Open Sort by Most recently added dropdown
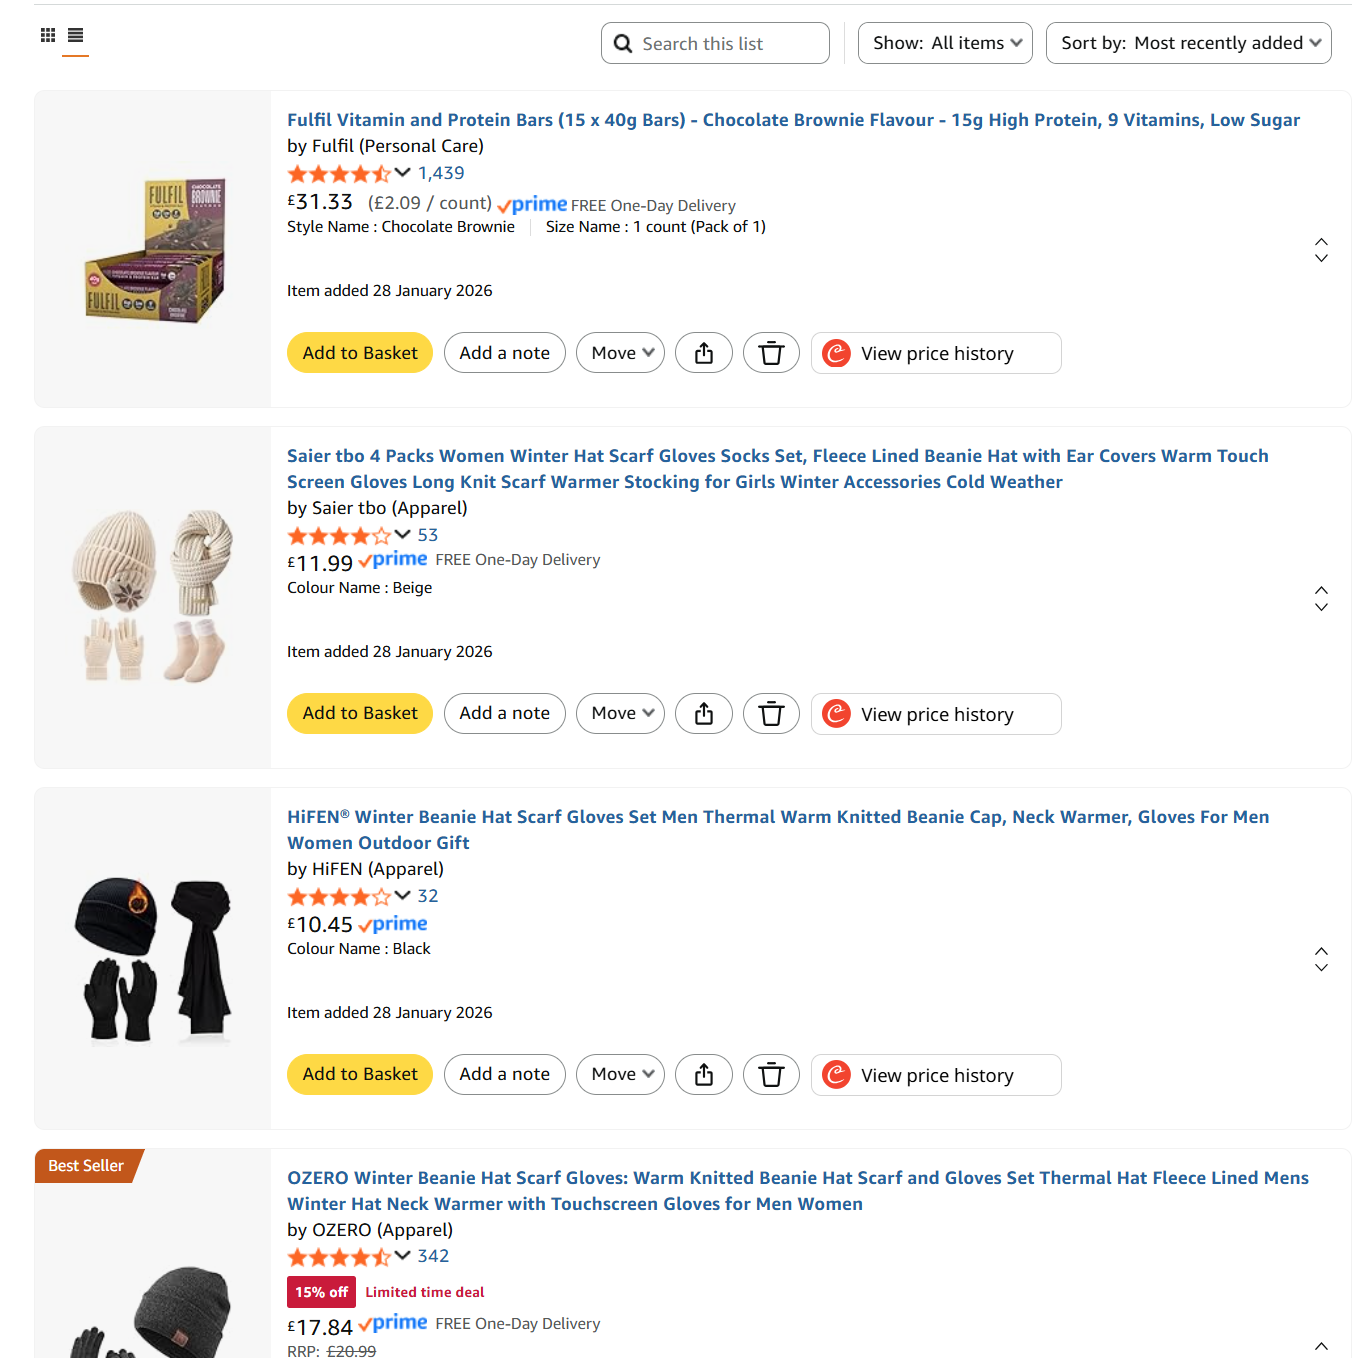 [1188, 43]
